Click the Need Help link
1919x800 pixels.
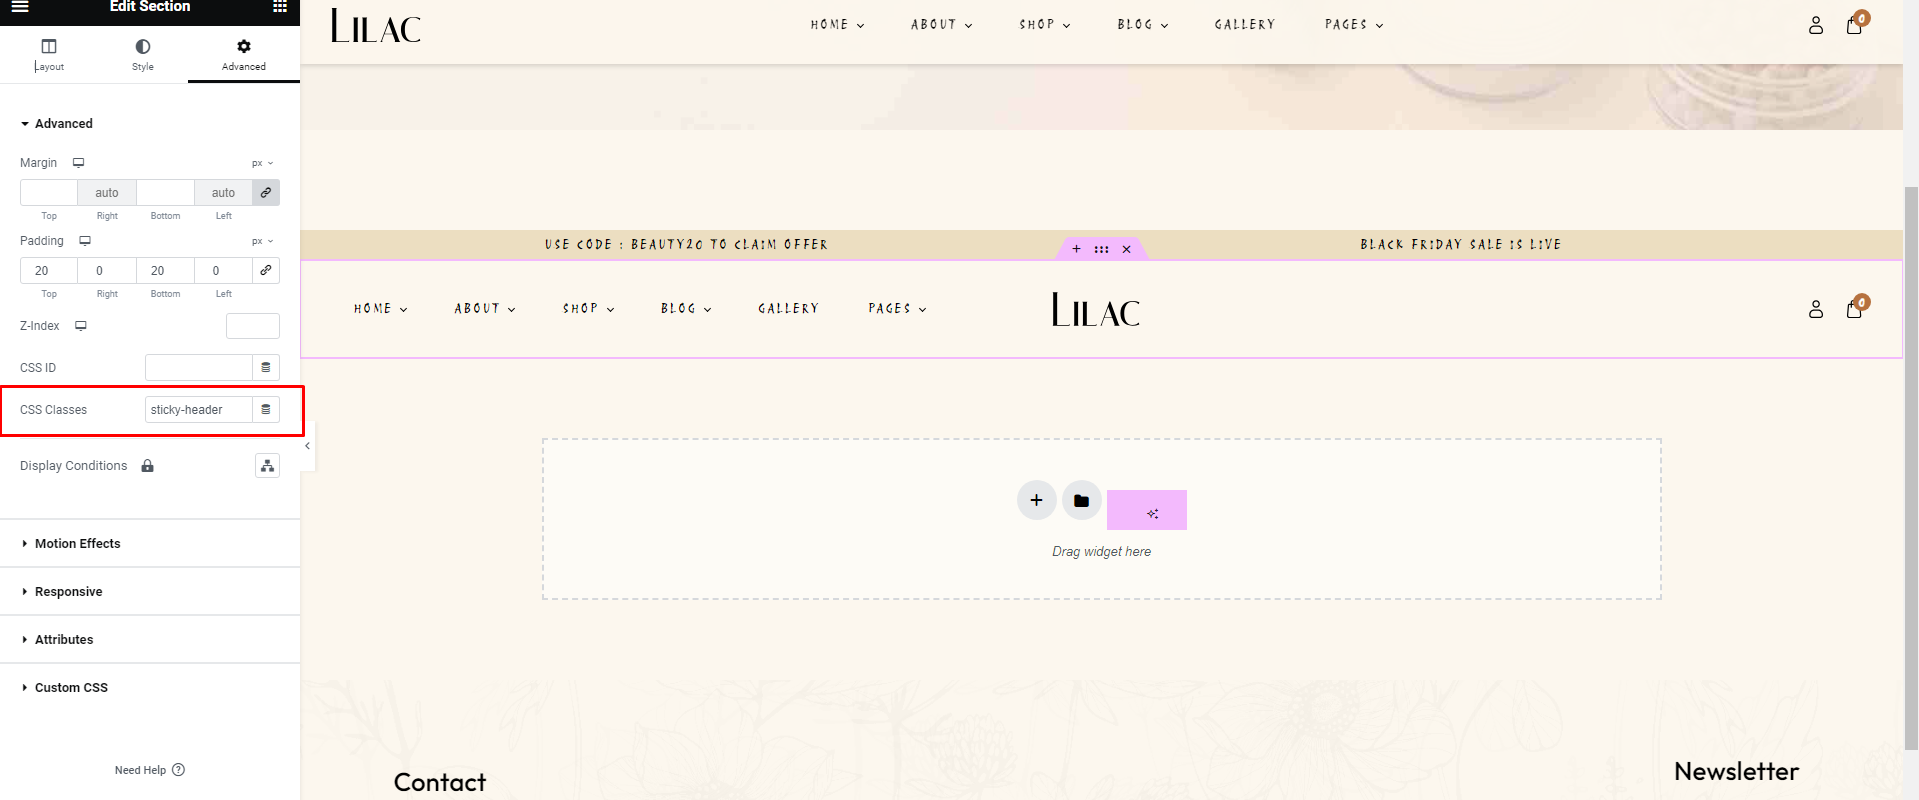(x=150, y=770)
